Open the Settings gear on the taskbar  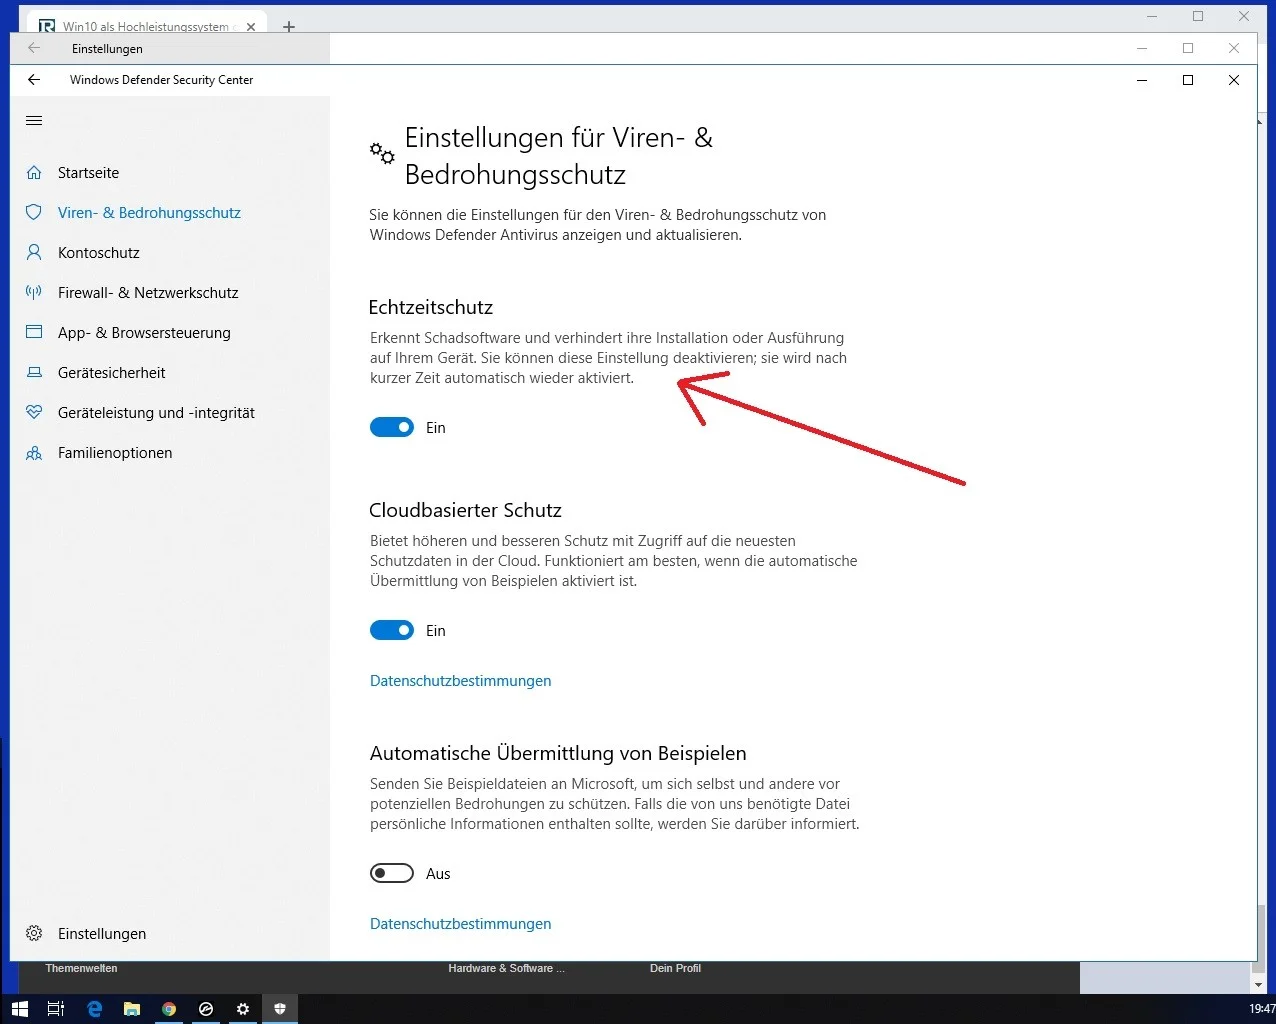(x=243, y=1009)
